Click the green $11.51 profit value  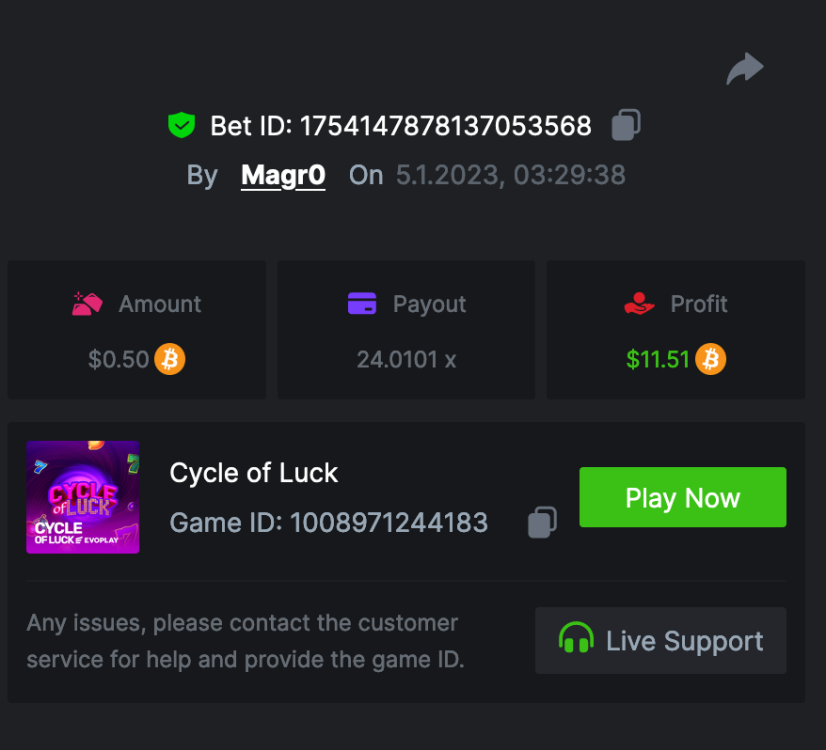click(657, 359)
